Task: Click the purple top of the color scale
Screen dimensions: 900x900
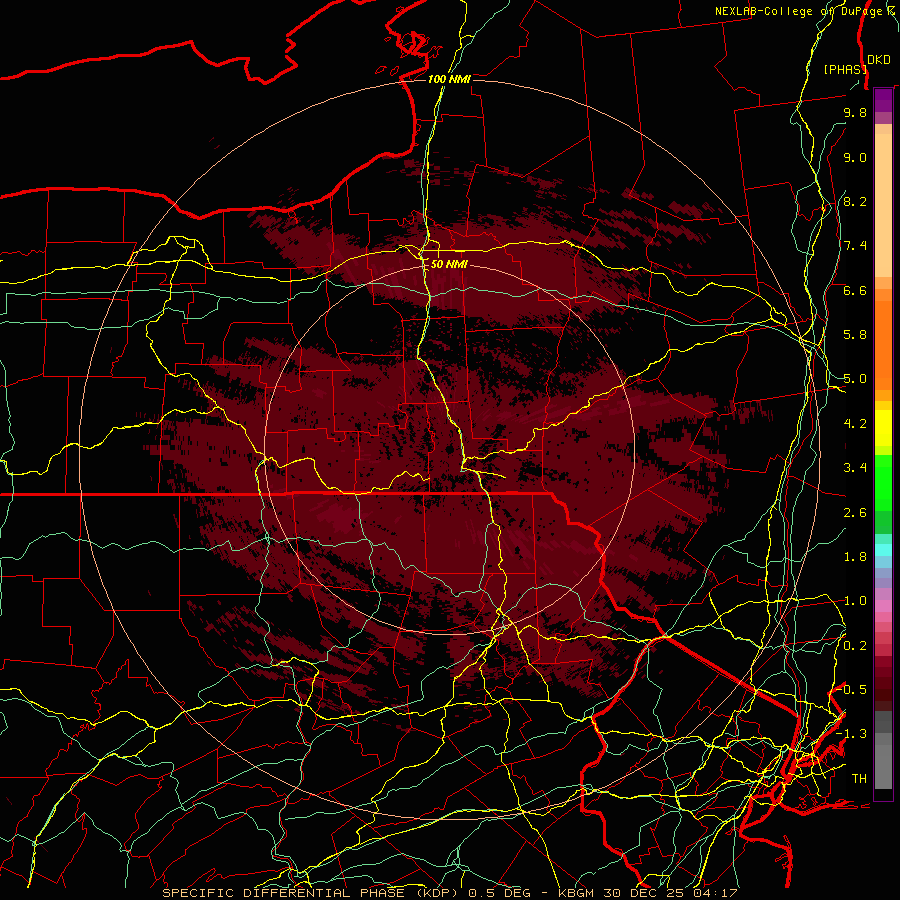Action: [x=883, y=100]
